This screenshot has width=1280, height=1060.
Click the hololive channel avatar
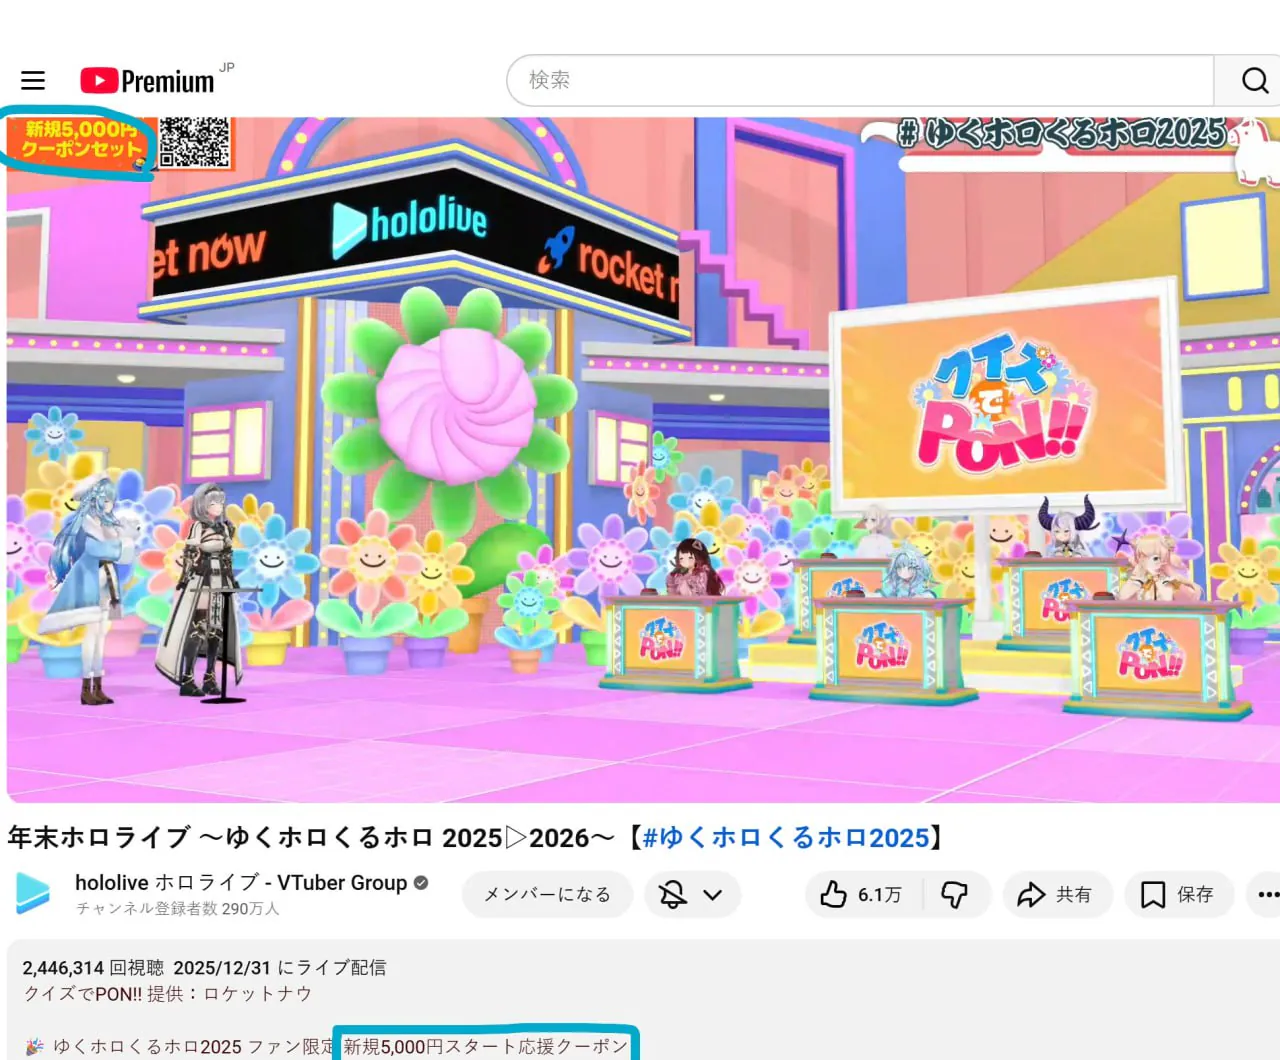tap(33, 893)
